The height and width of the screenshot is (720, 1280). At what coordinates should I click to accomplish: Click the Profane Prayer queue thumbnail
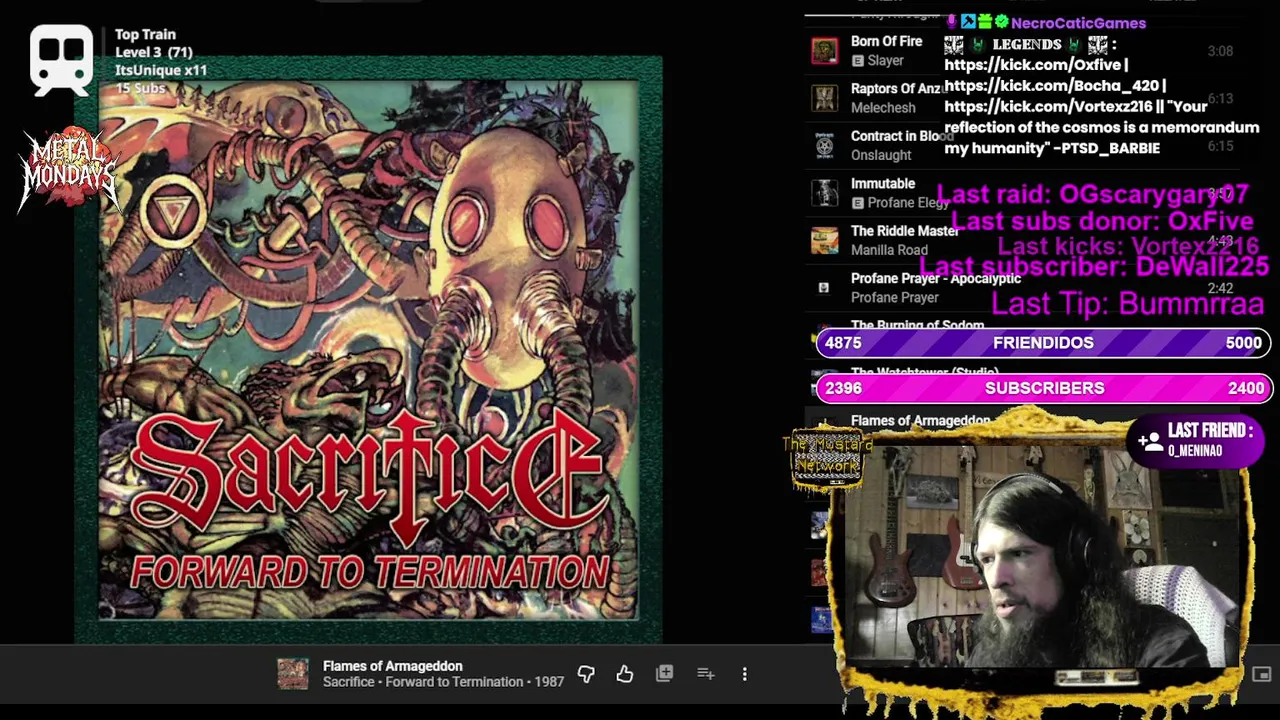pos(824,288)
